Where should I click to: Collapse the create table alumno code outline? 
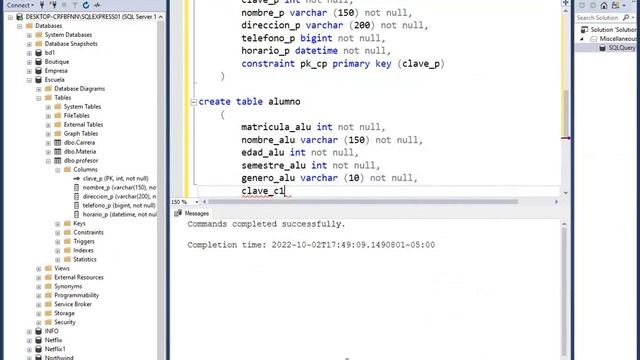(x=194, y=102)
